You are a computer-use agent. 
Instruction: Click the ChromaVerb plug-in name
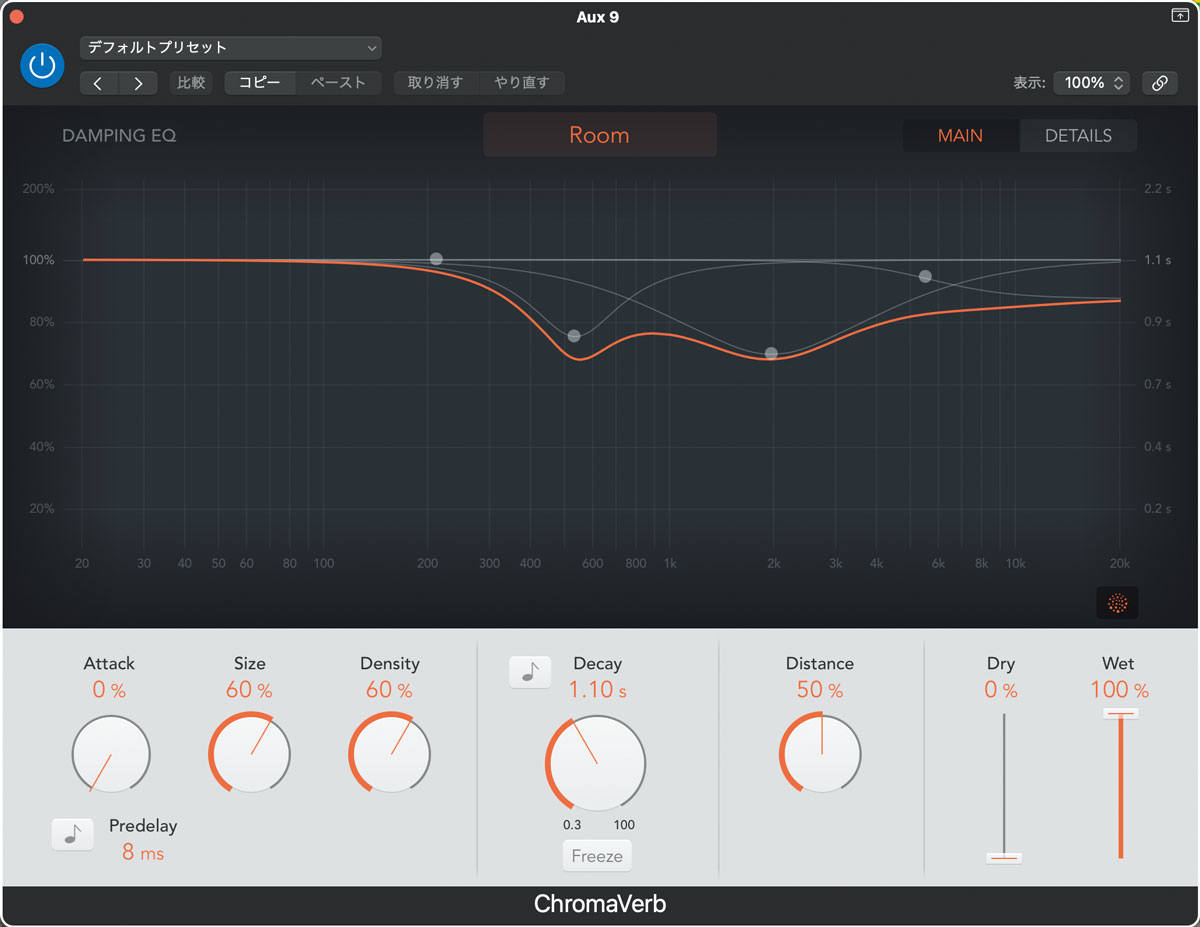(x=600, y=905)
